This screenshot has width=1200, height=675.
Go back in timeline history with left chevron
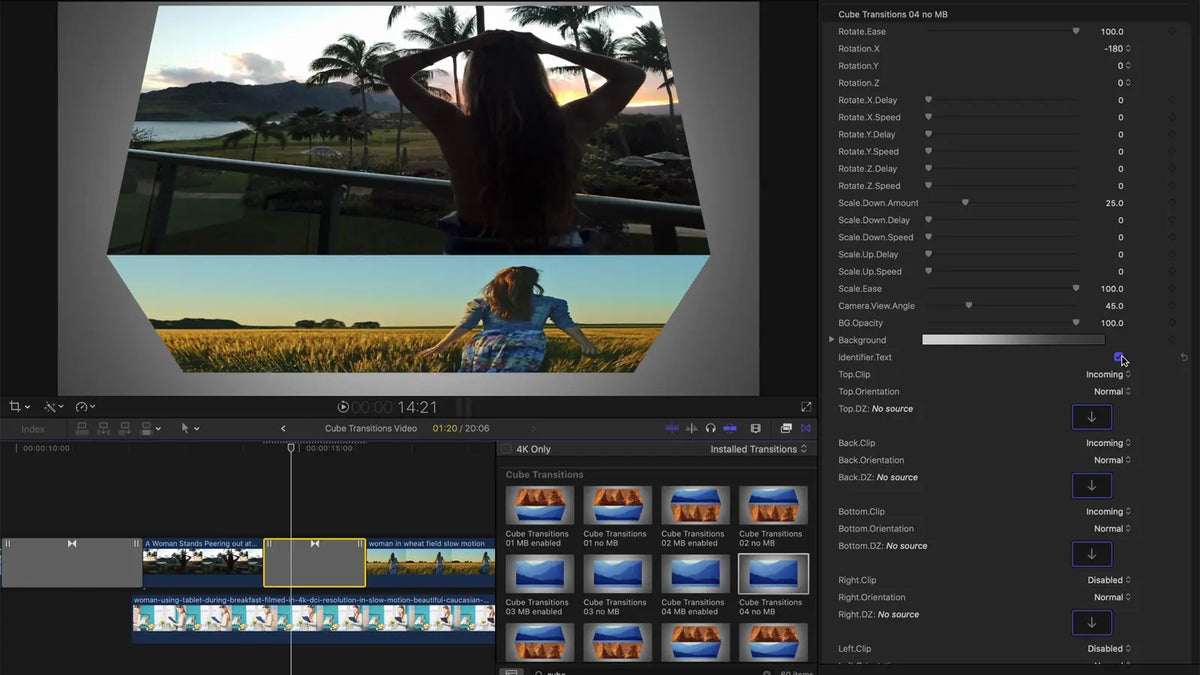tap(283, 429)
